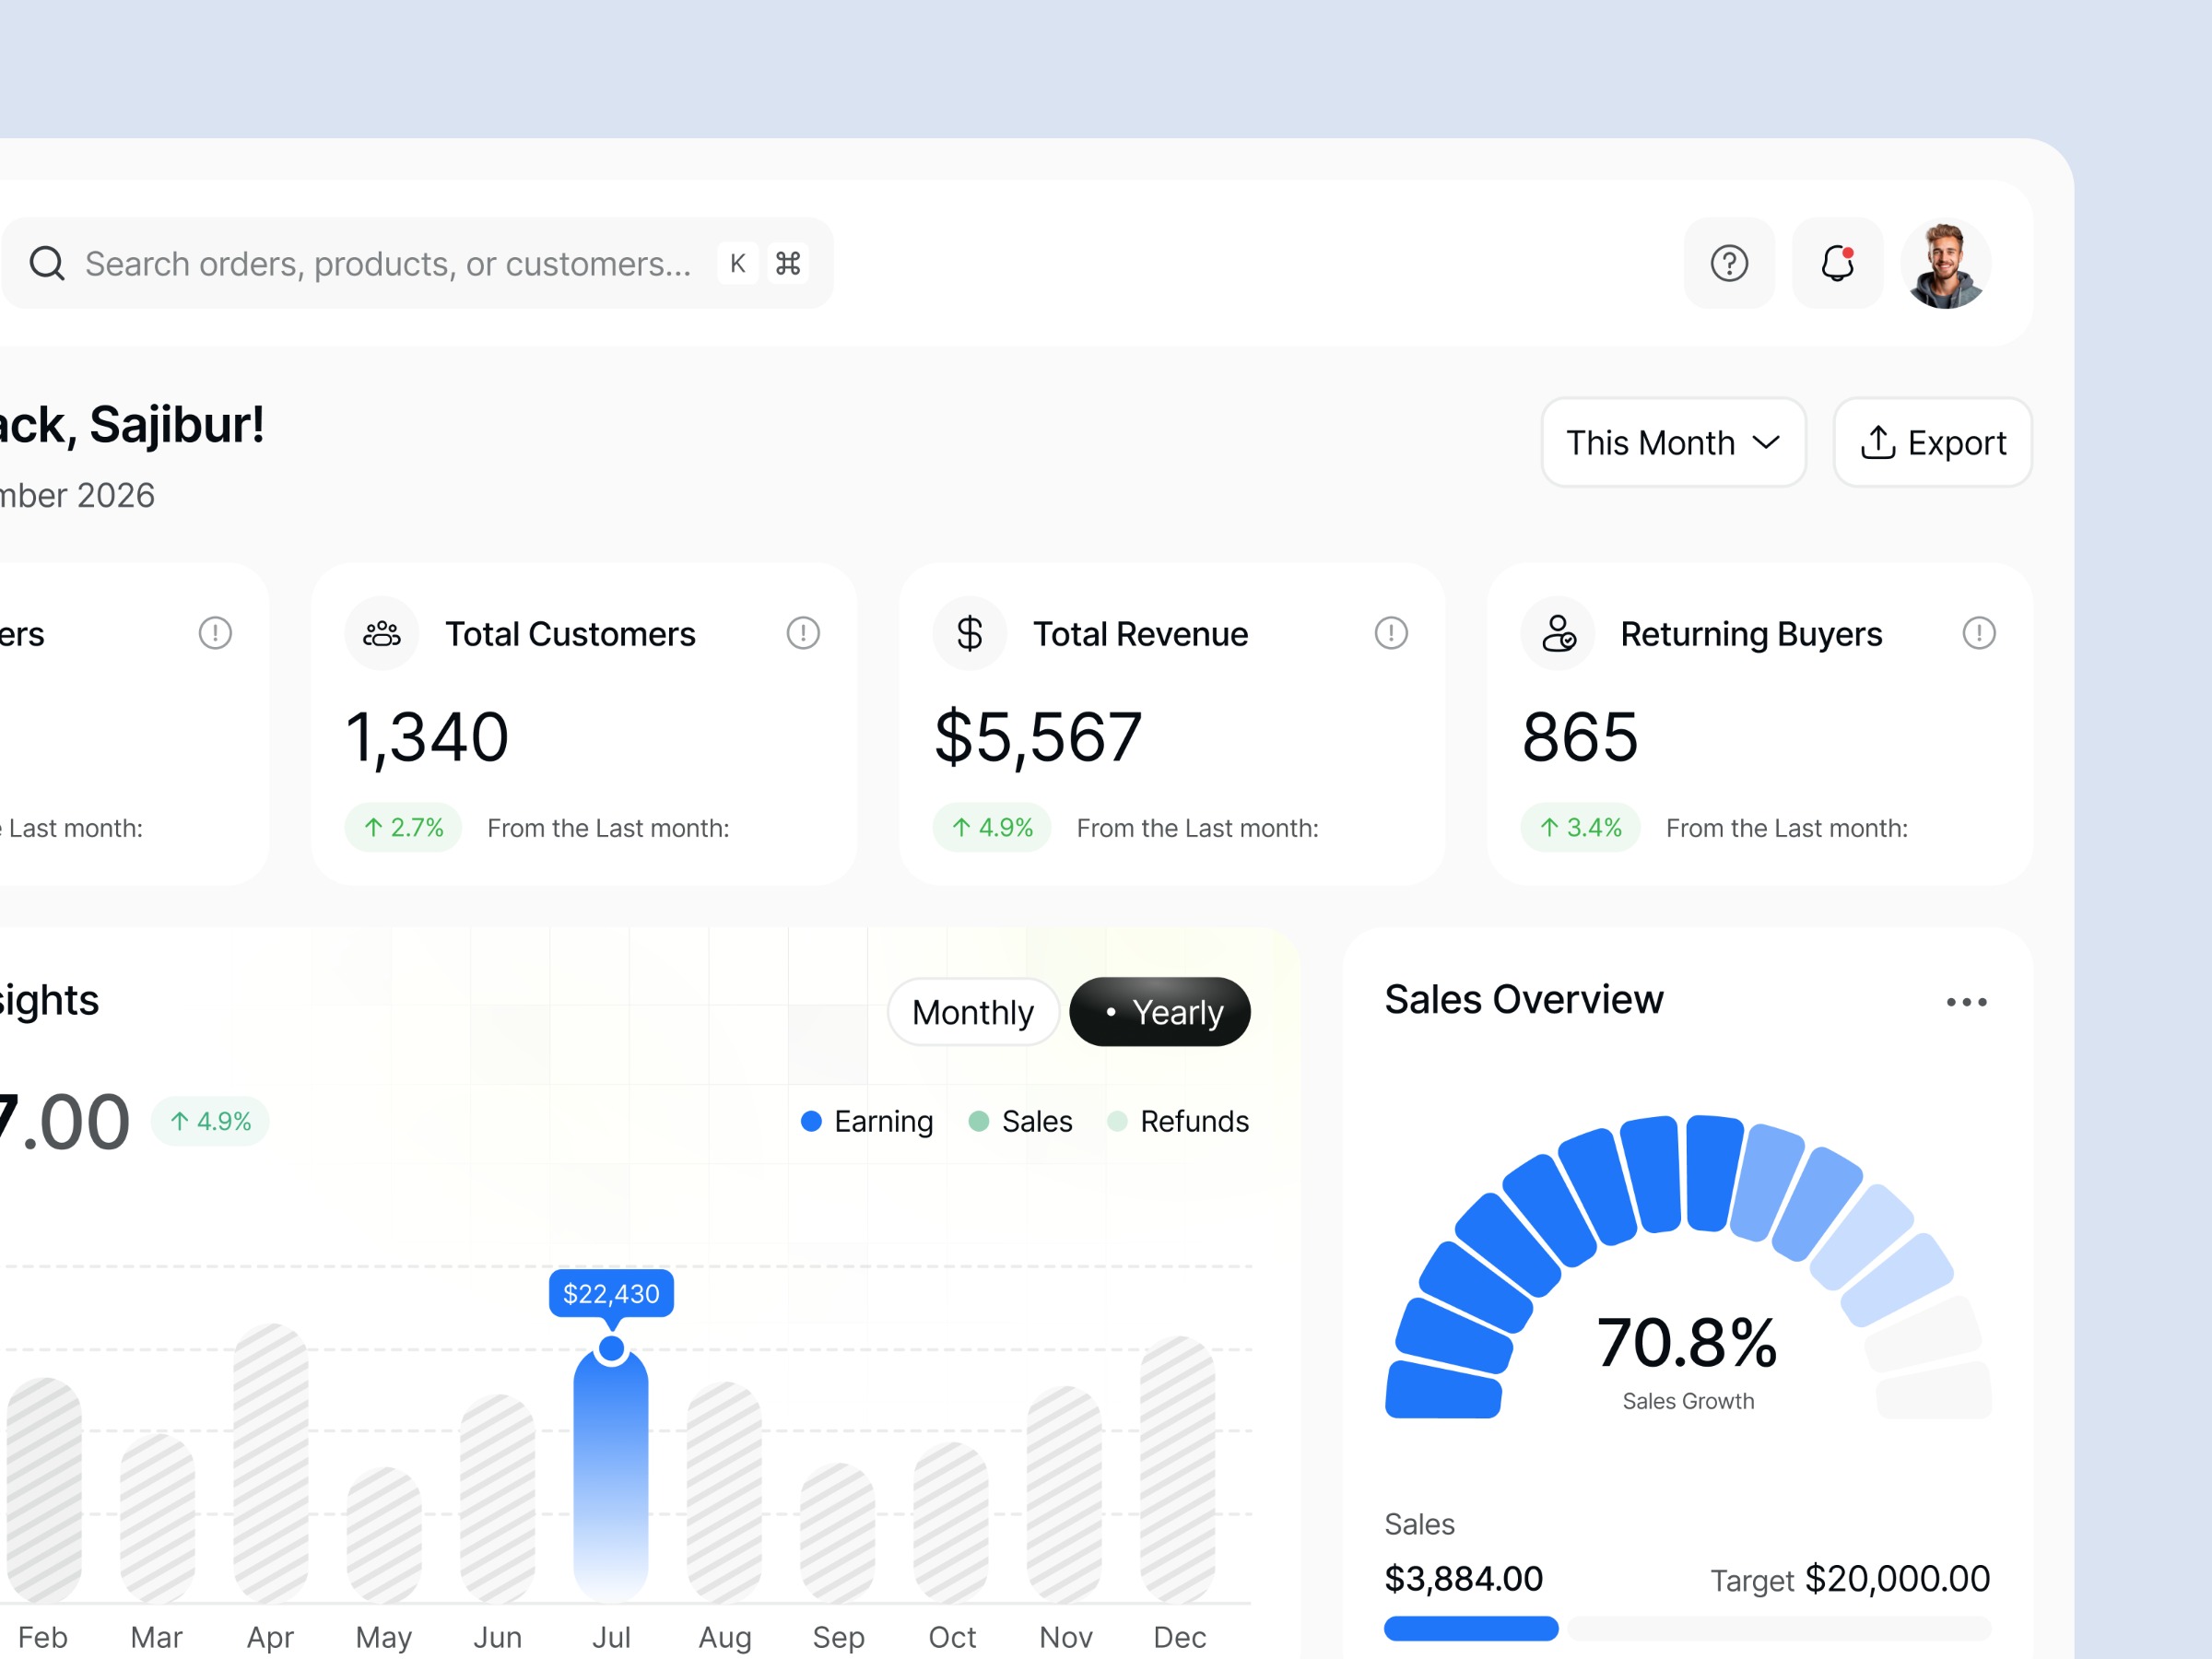This screenshot has width=2212, height=1659.
Task: Open the notification bell with red badge
Action: tap(1837, 263)
